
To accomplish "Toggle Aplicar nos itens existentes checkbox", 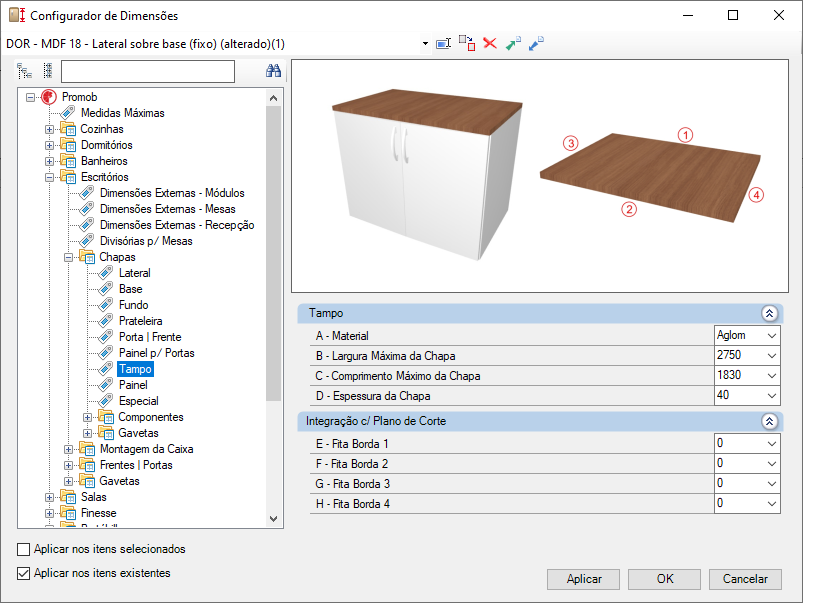I will [23, 573].
